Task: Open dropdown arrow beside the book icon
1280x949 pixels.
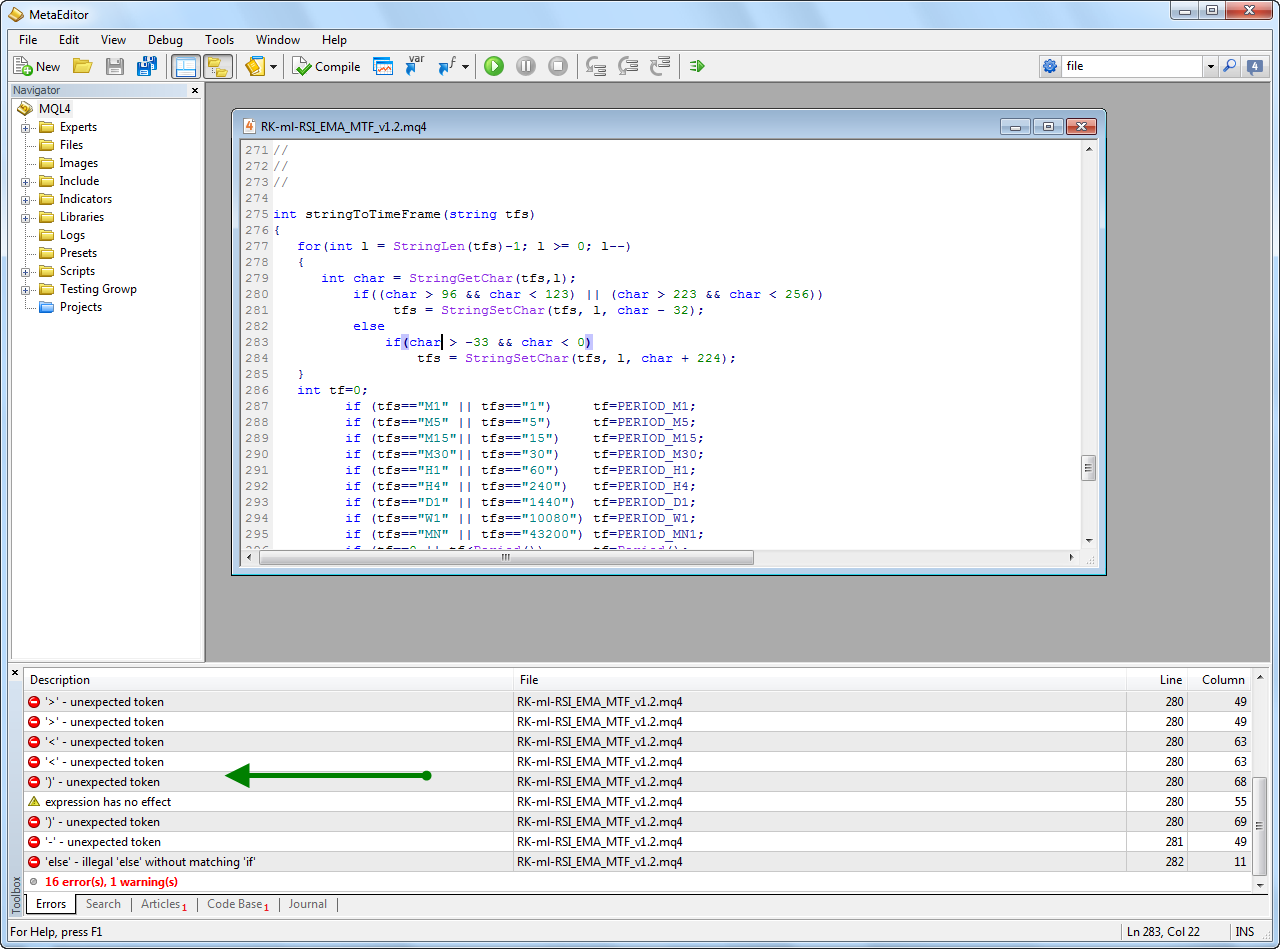Action: point(273,67)
